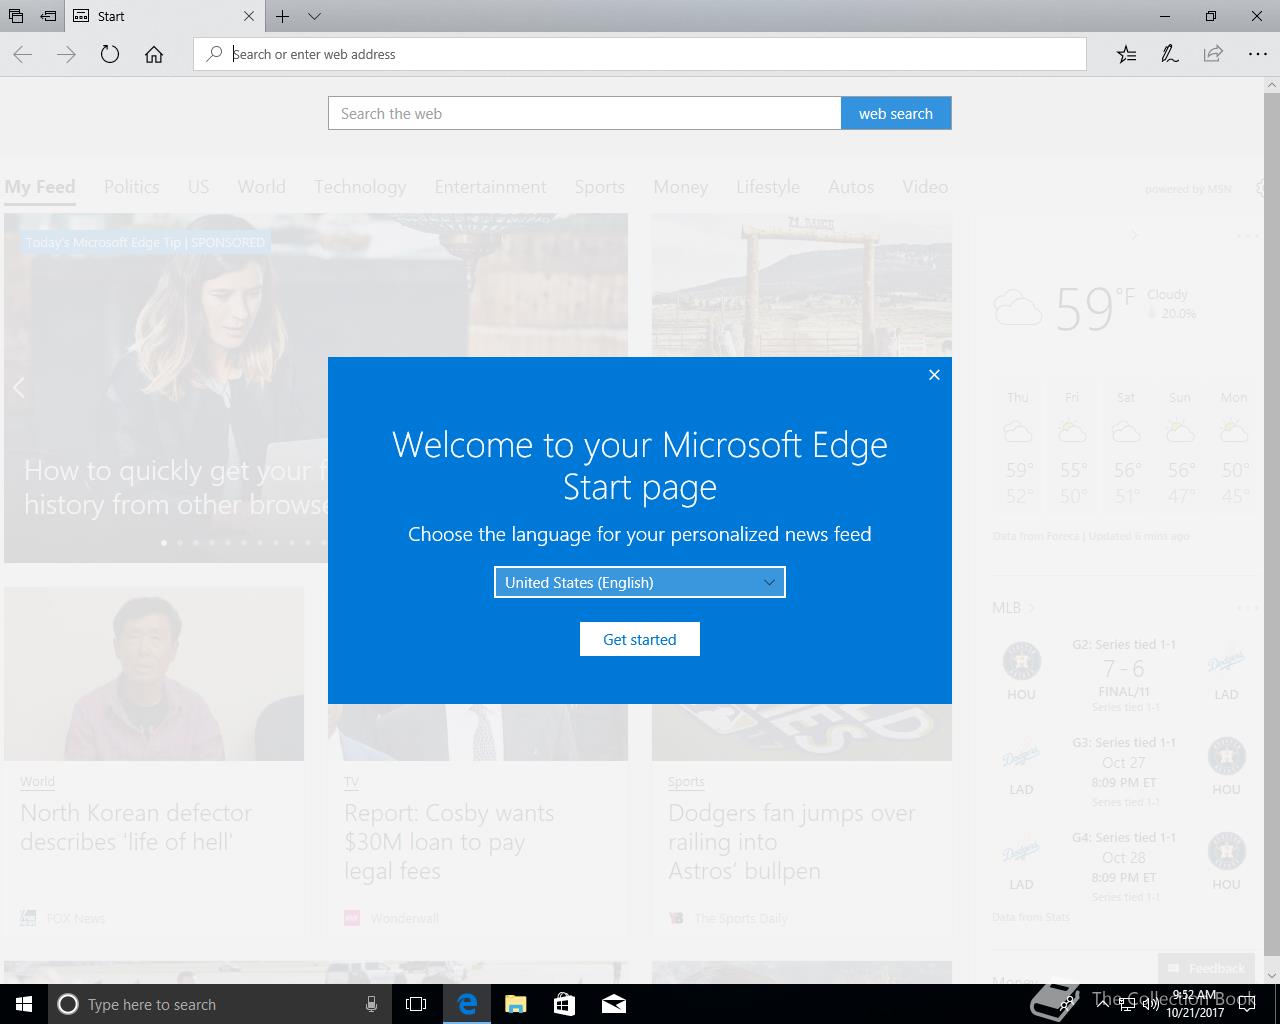This screenshot has height=1024, width=1280.
Task: Open the United States (English) language dropdown
Action: click(640, 582)
